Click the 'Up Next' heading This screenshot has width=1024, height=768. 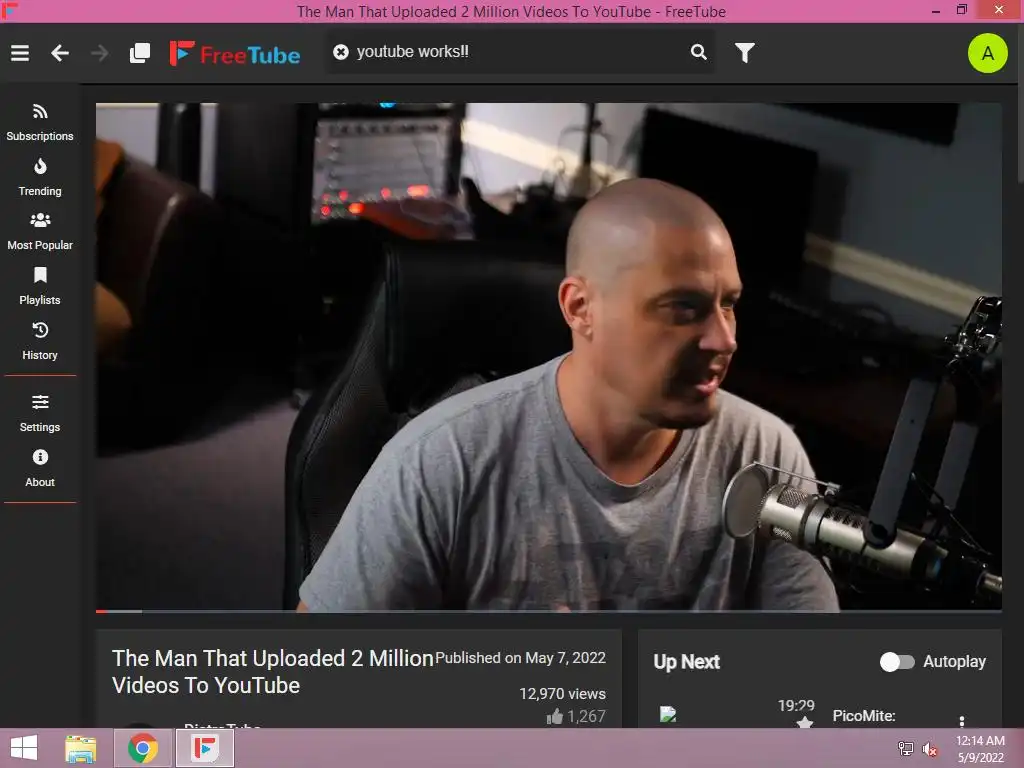[686, 662]
